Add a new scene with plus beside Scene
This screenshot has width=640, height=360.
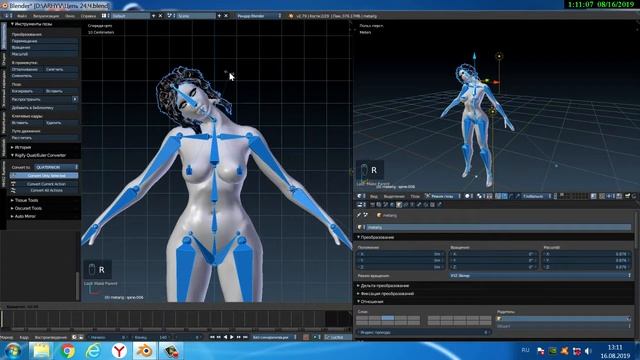point(219,16)
